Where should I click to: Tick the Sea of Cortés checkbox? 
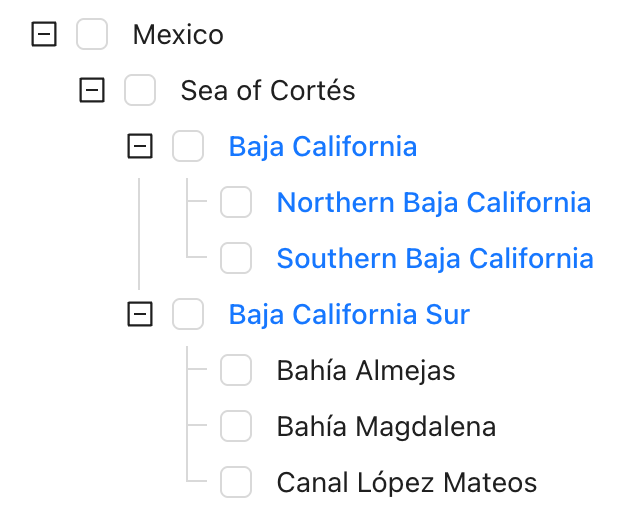140,91
